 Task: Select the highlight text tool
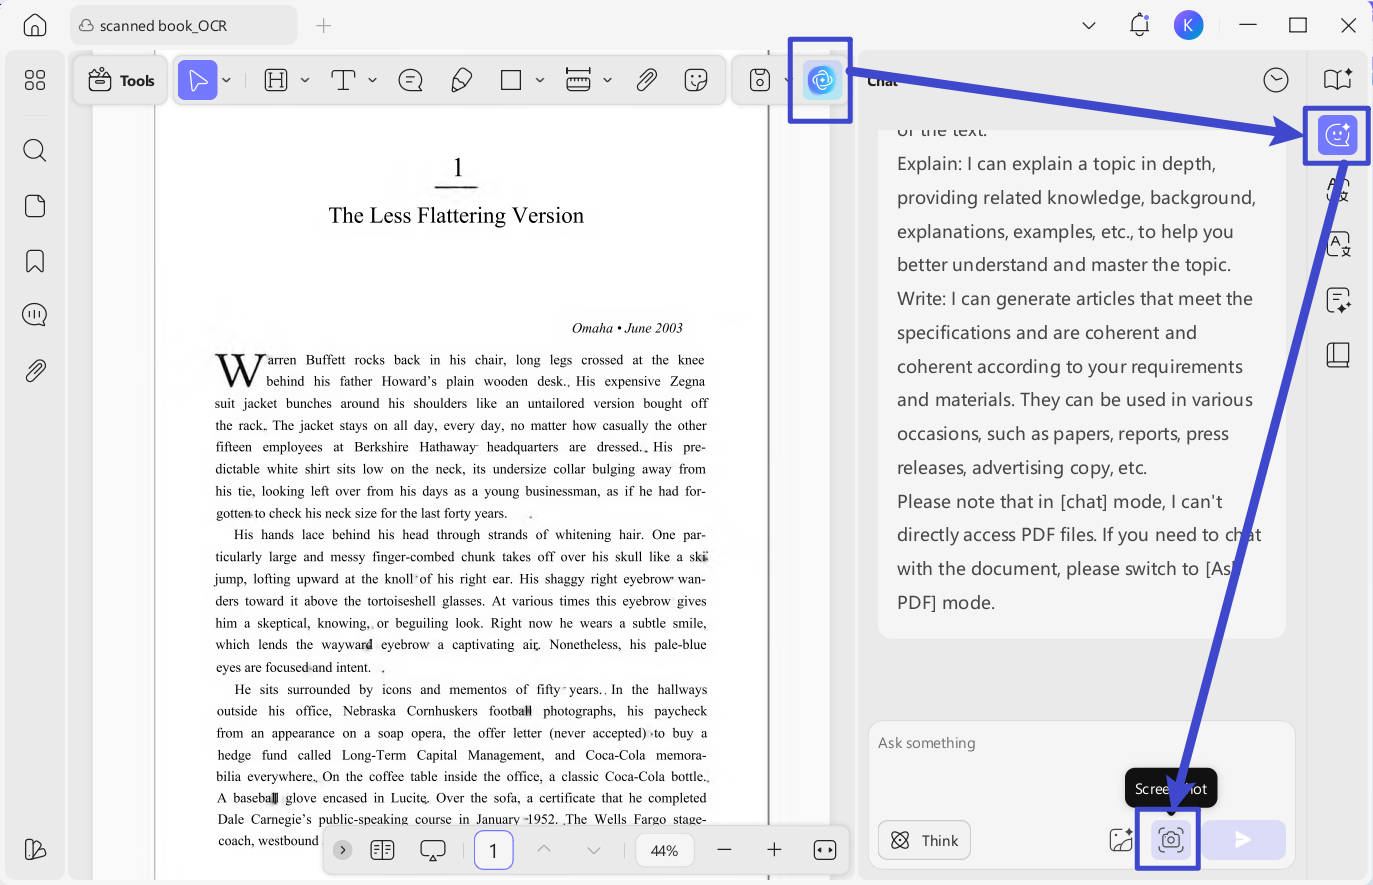(276, 80)
